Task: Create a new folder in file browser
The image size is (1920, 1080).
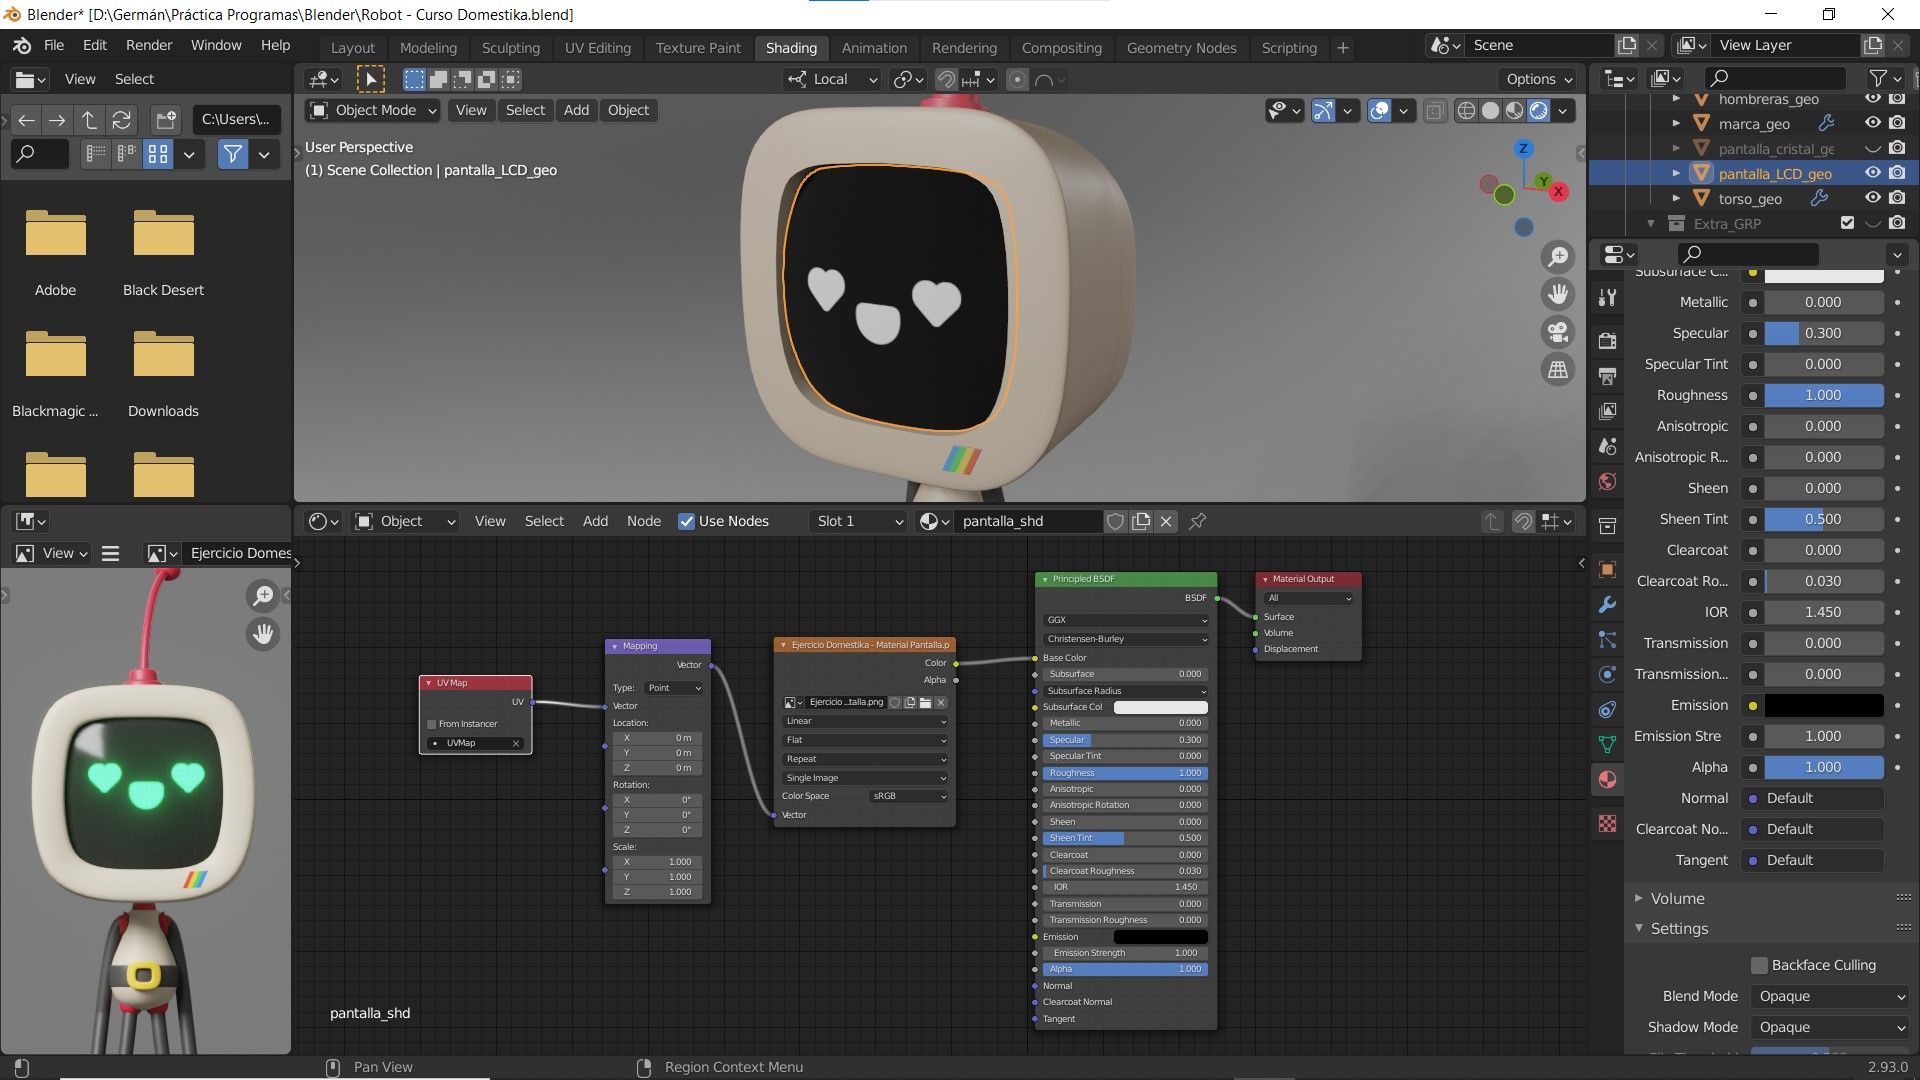Action: [x=166, y=120]
